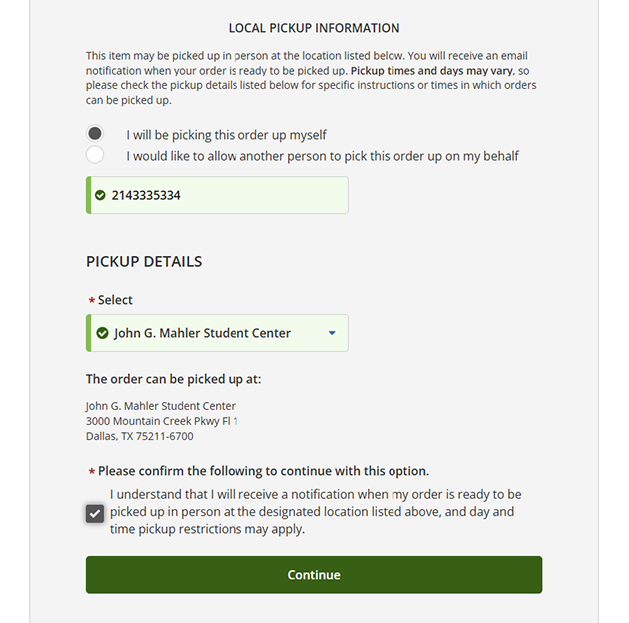629x623 pixels.
Task: Click the "allow another person to pick this order up" label
Action: pos(322,156)
